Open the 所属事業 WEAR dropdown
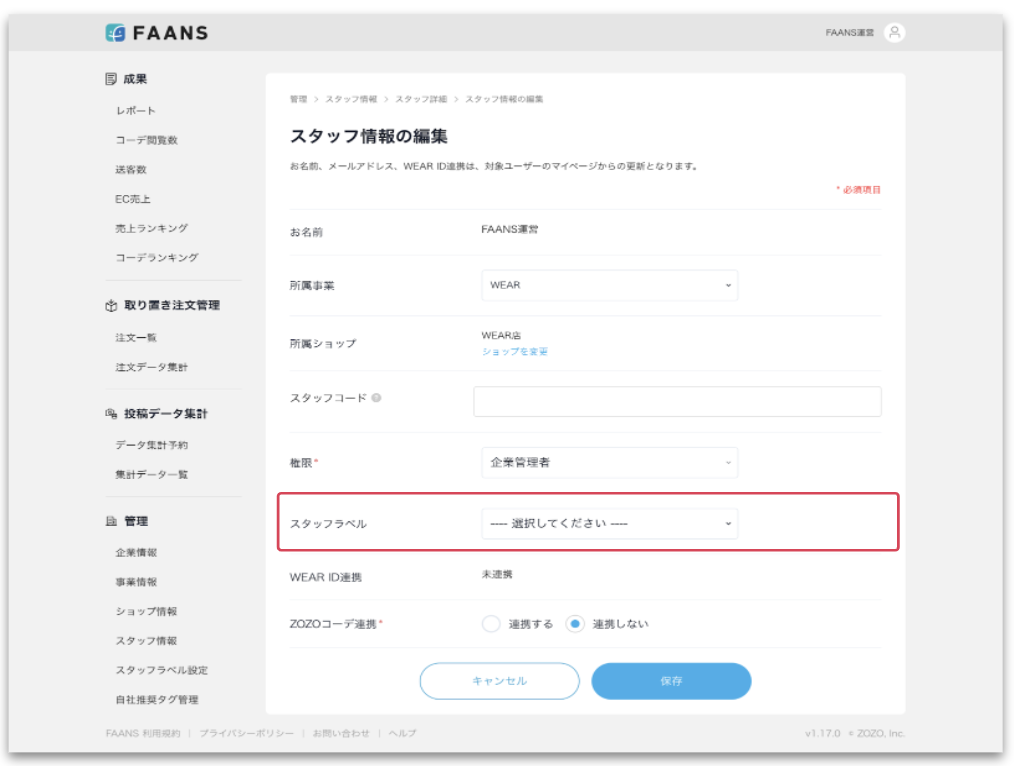Screen dimensions: 1014x766 pos(609,285)
